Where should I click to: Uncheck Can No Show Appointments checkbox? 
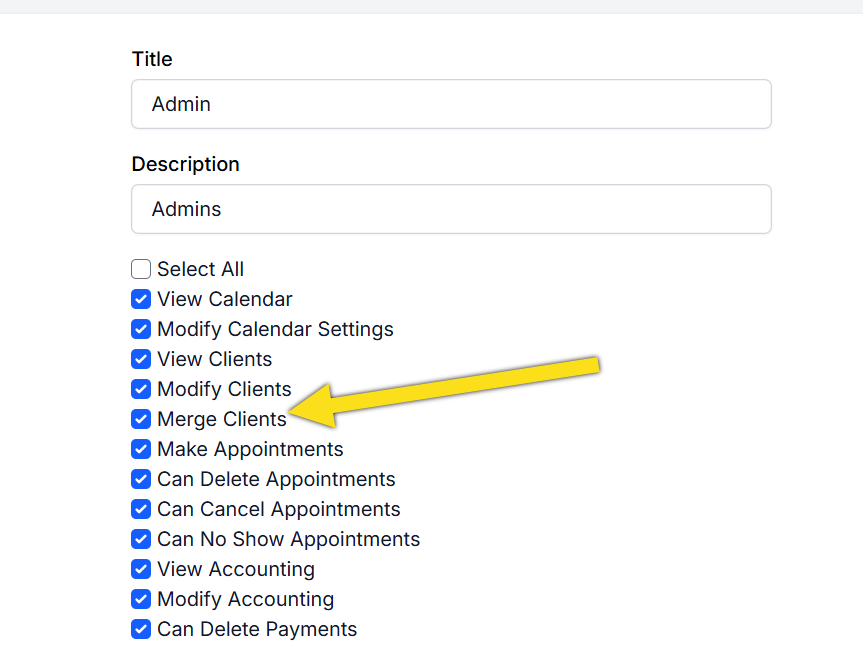[141, 539]
